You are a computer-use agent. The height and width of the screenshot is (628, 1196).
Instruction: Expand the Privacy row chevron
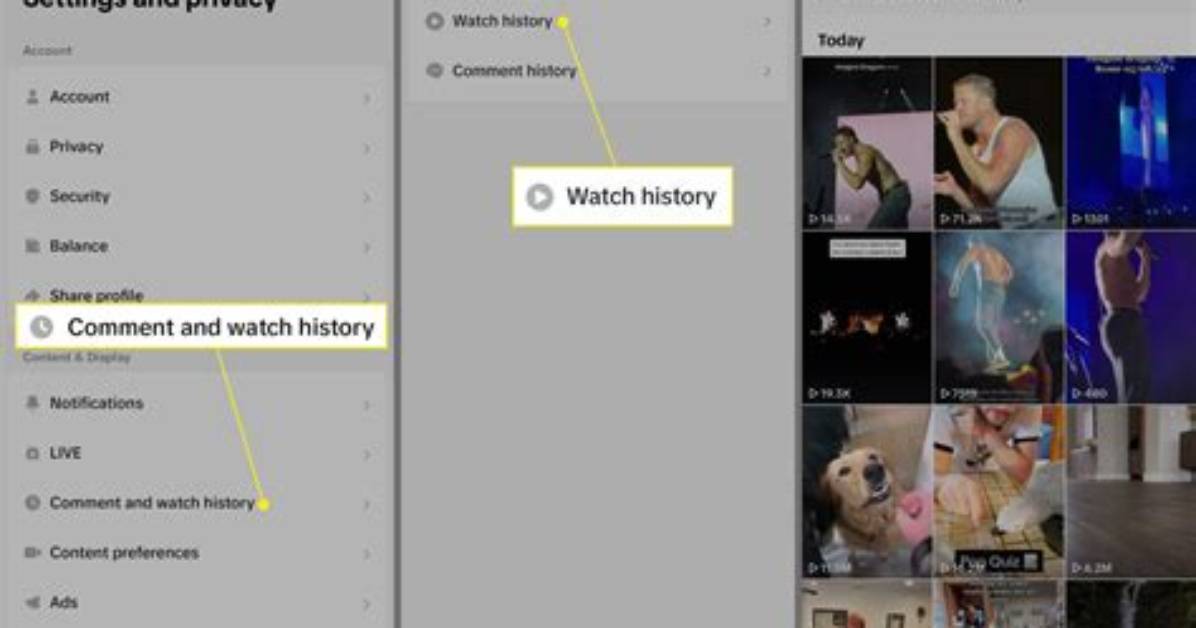[x=367, y=148]
